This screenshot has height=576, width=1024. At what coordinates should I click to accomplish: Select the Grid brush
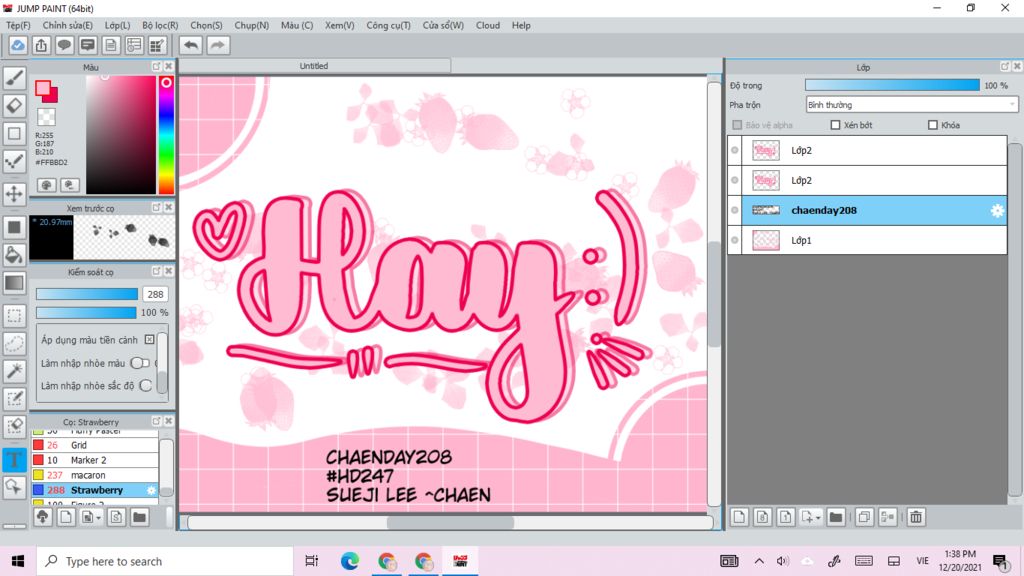coord(95,445)
